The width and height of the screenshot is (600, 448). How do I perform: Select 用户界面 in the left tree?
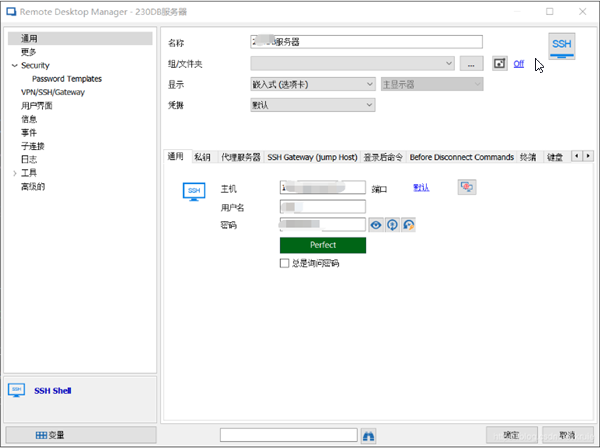coord(37,106)
